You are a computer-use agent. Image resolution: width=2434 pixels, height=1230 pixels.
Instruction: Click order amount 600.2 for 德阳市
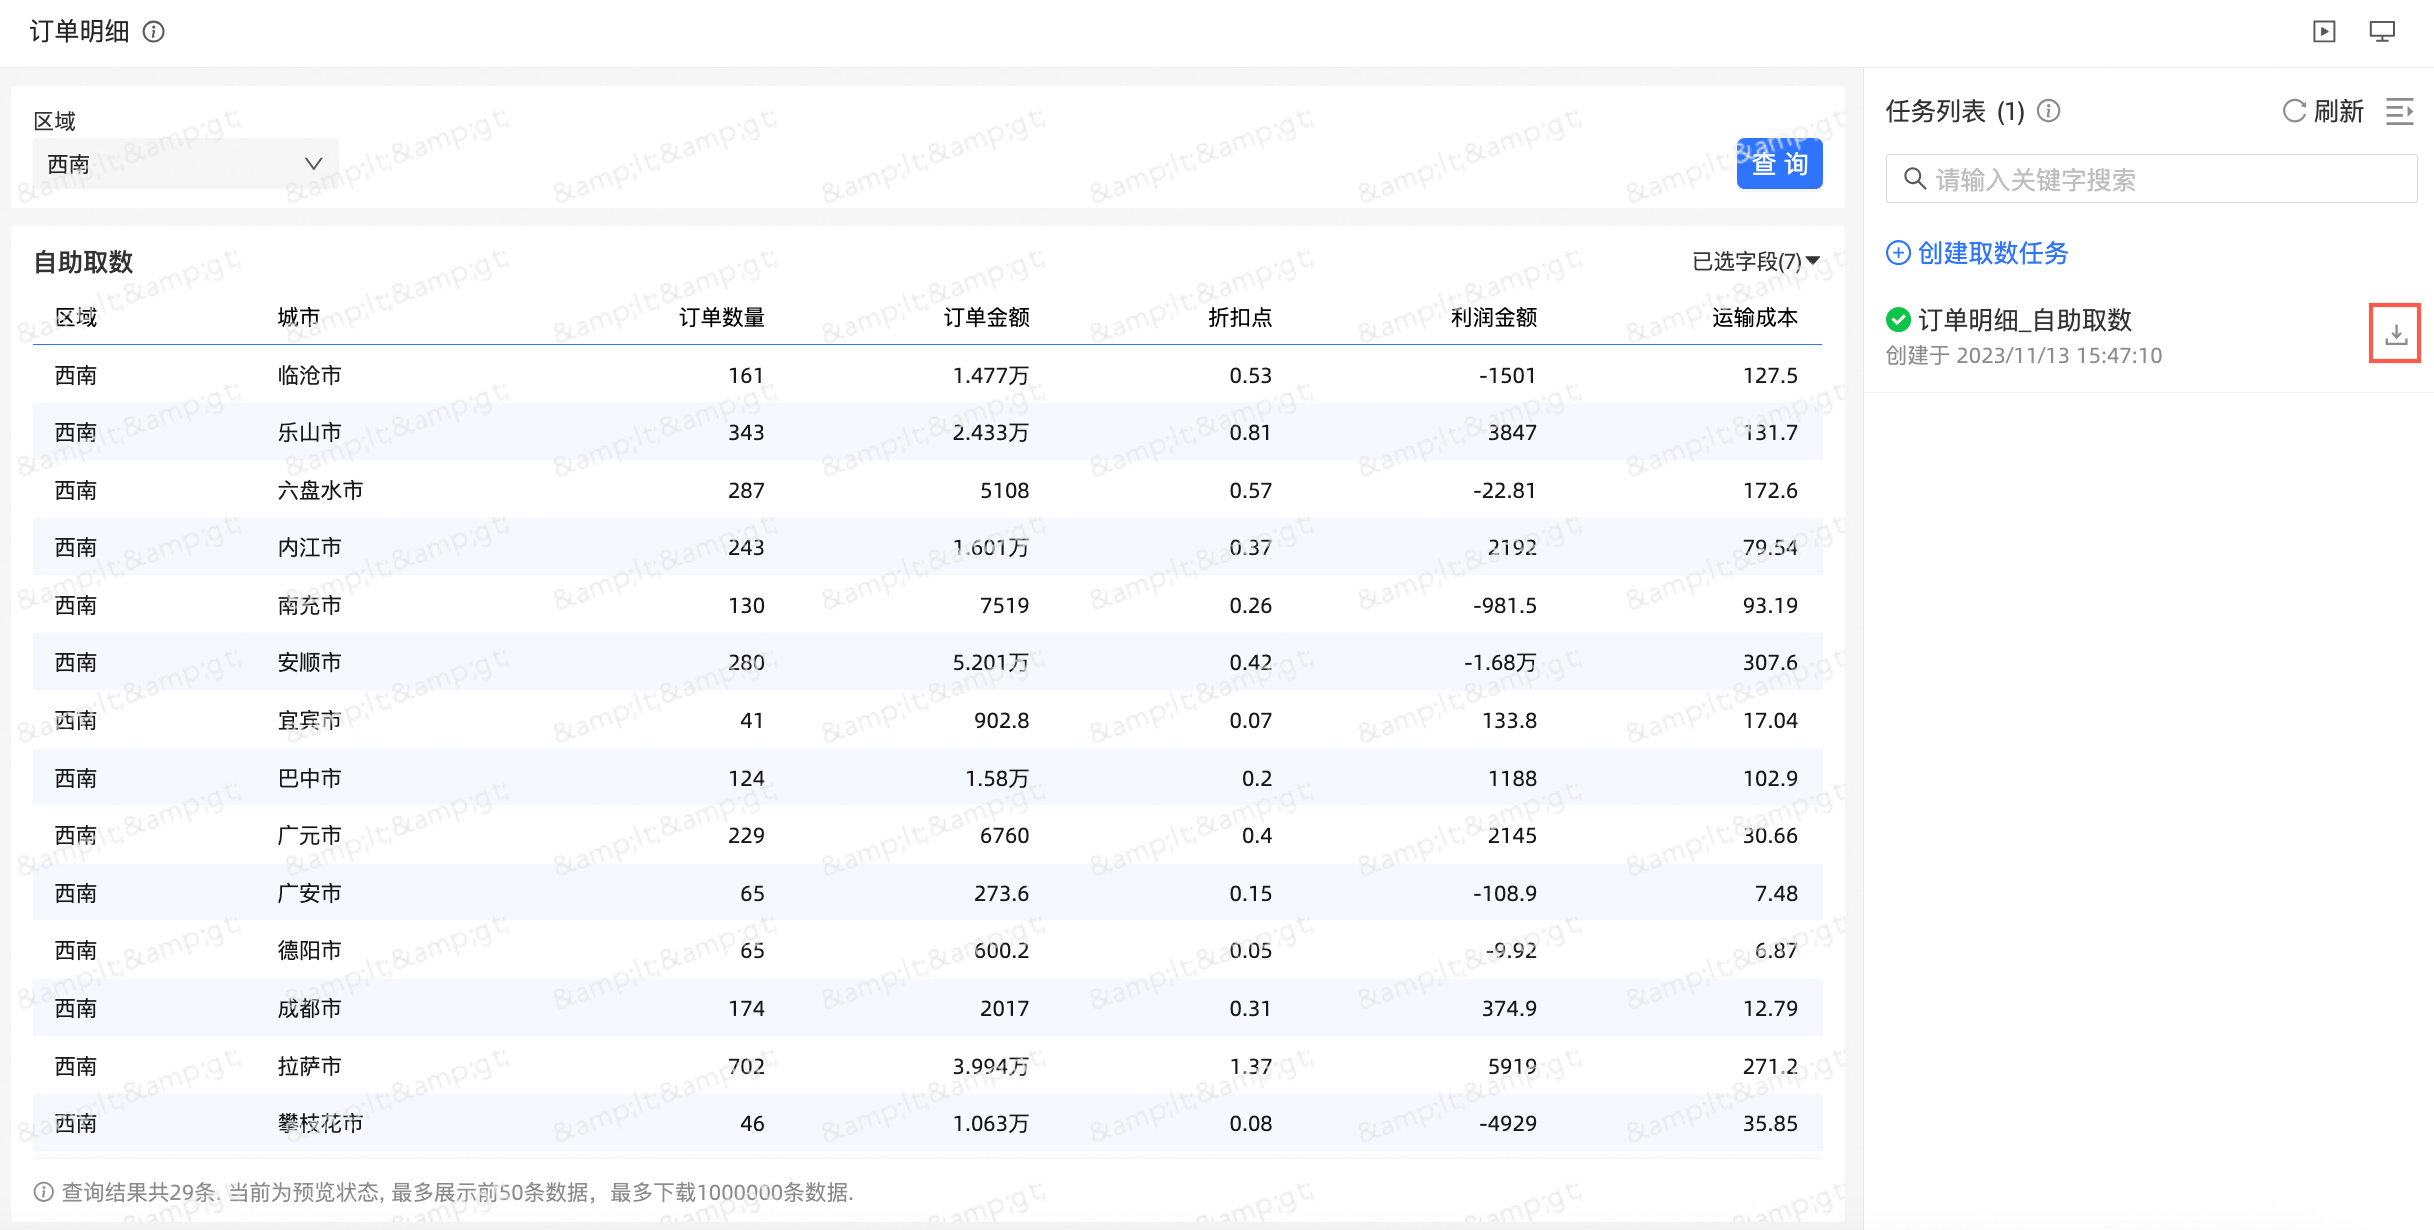coord(1002,951)
